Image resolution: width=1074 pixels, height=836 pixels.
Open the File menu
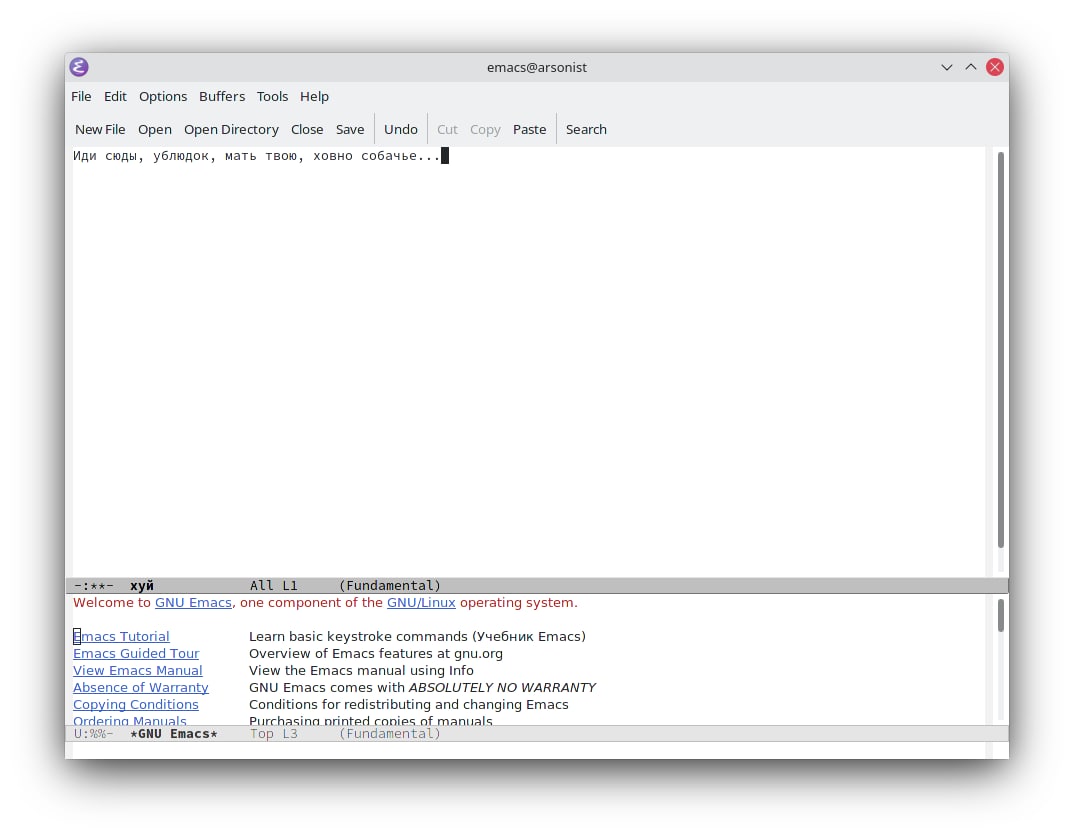[81, 97]
